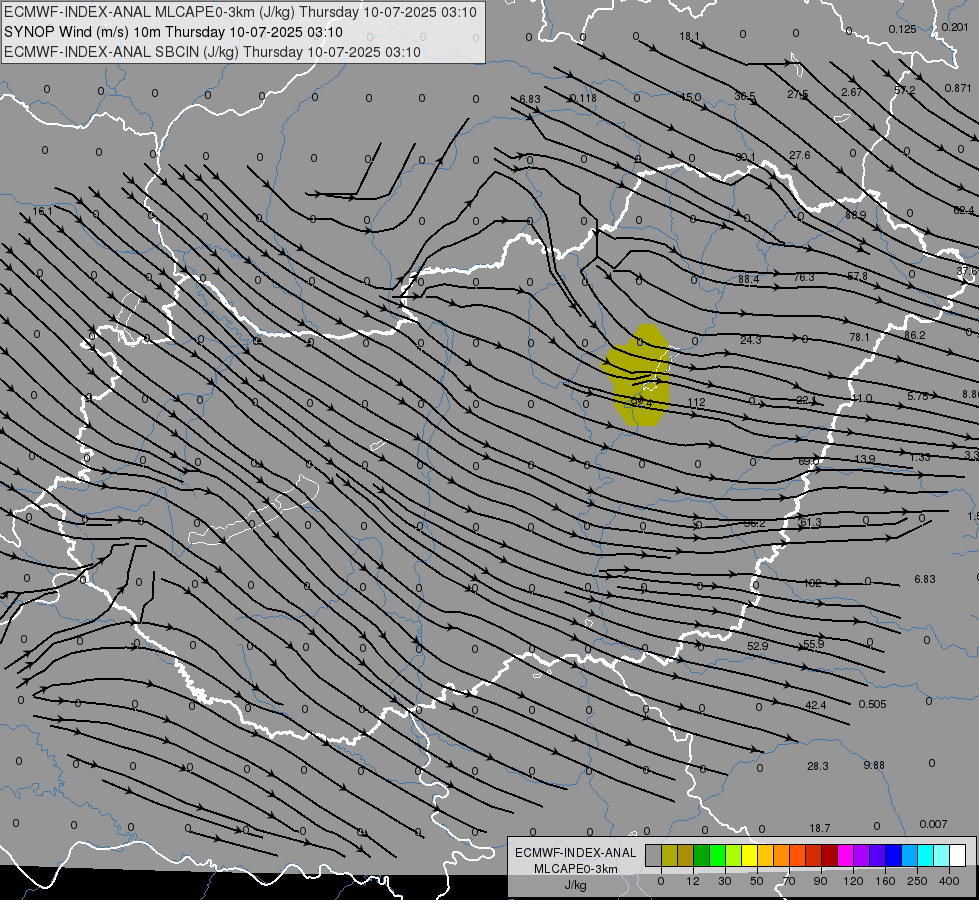Click the map value '57.2'
Screen dimensions: 979x900
[904, 90]
